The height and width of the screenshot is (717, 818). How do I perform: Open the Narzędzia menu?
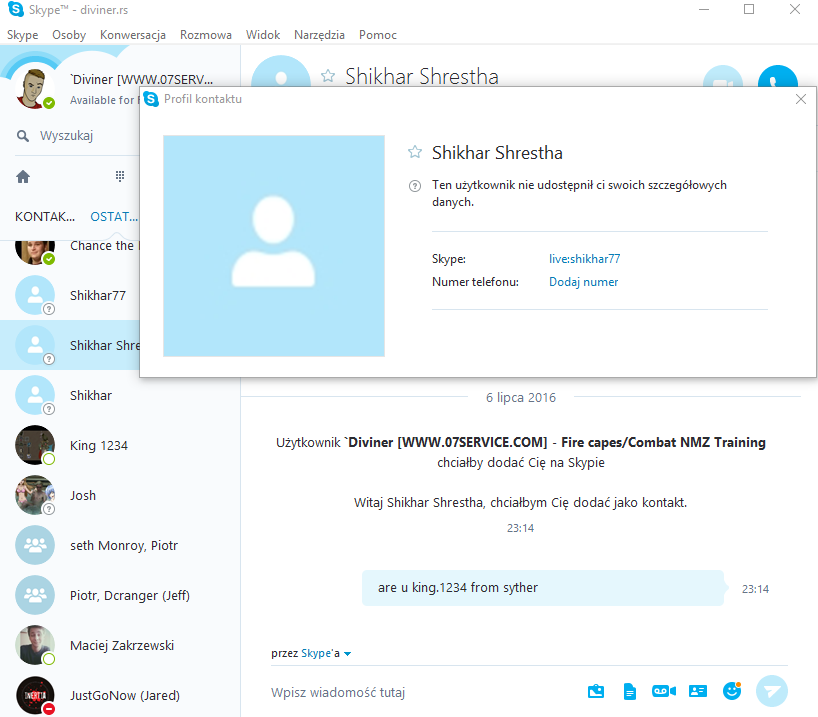click(x=319, y=35)
